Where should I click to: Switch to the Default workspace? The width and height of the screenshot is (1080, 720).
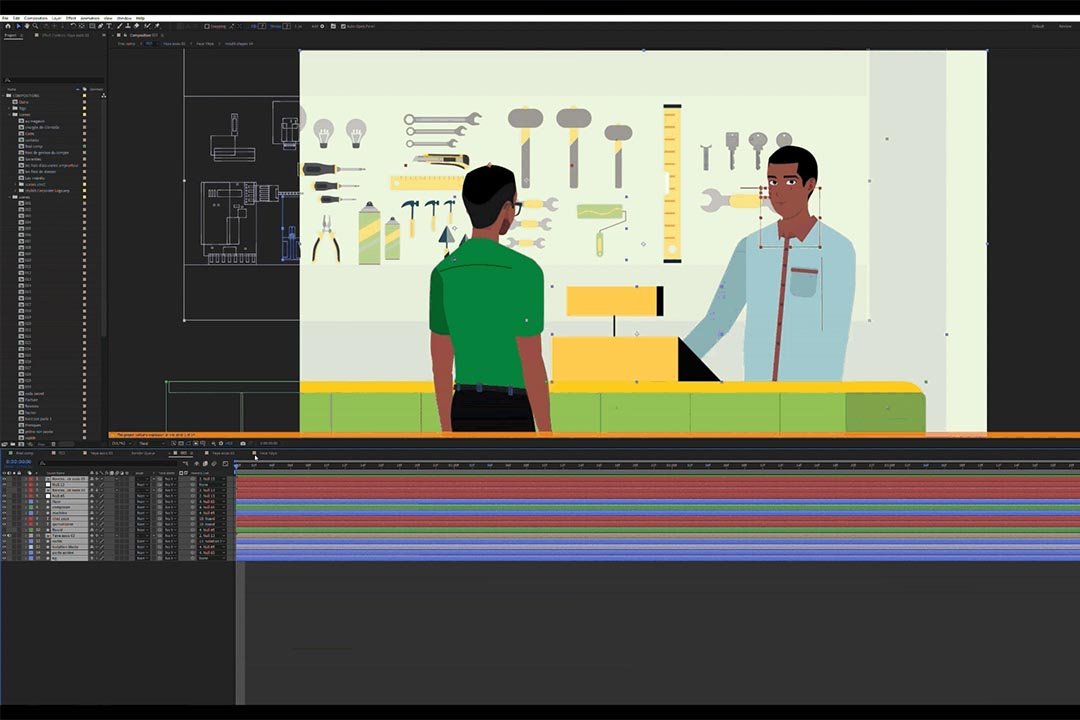pyautogui.click(x=1037, y=26)
